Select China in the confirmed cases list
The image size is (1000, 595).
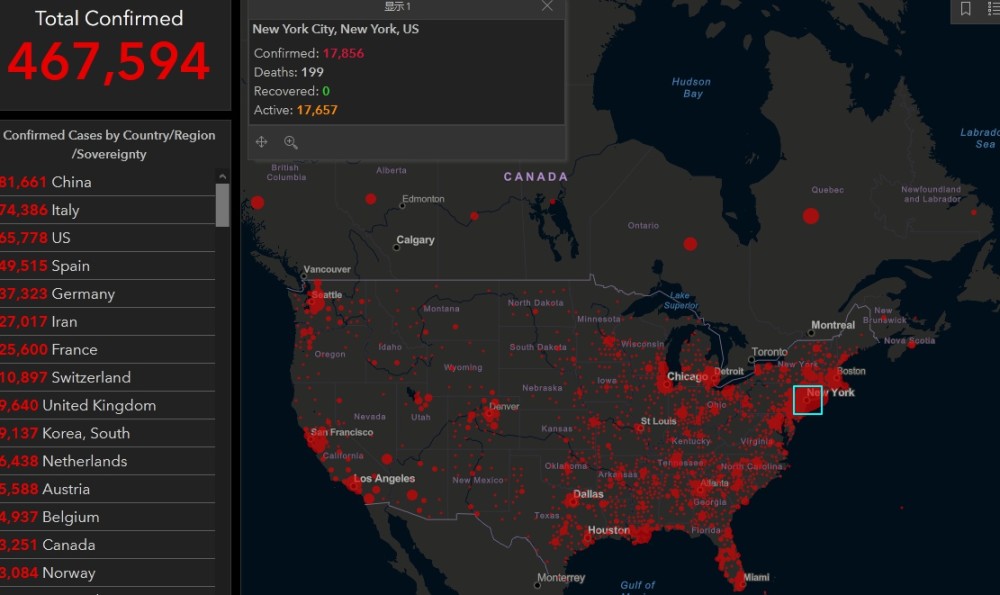click(70, 182)
